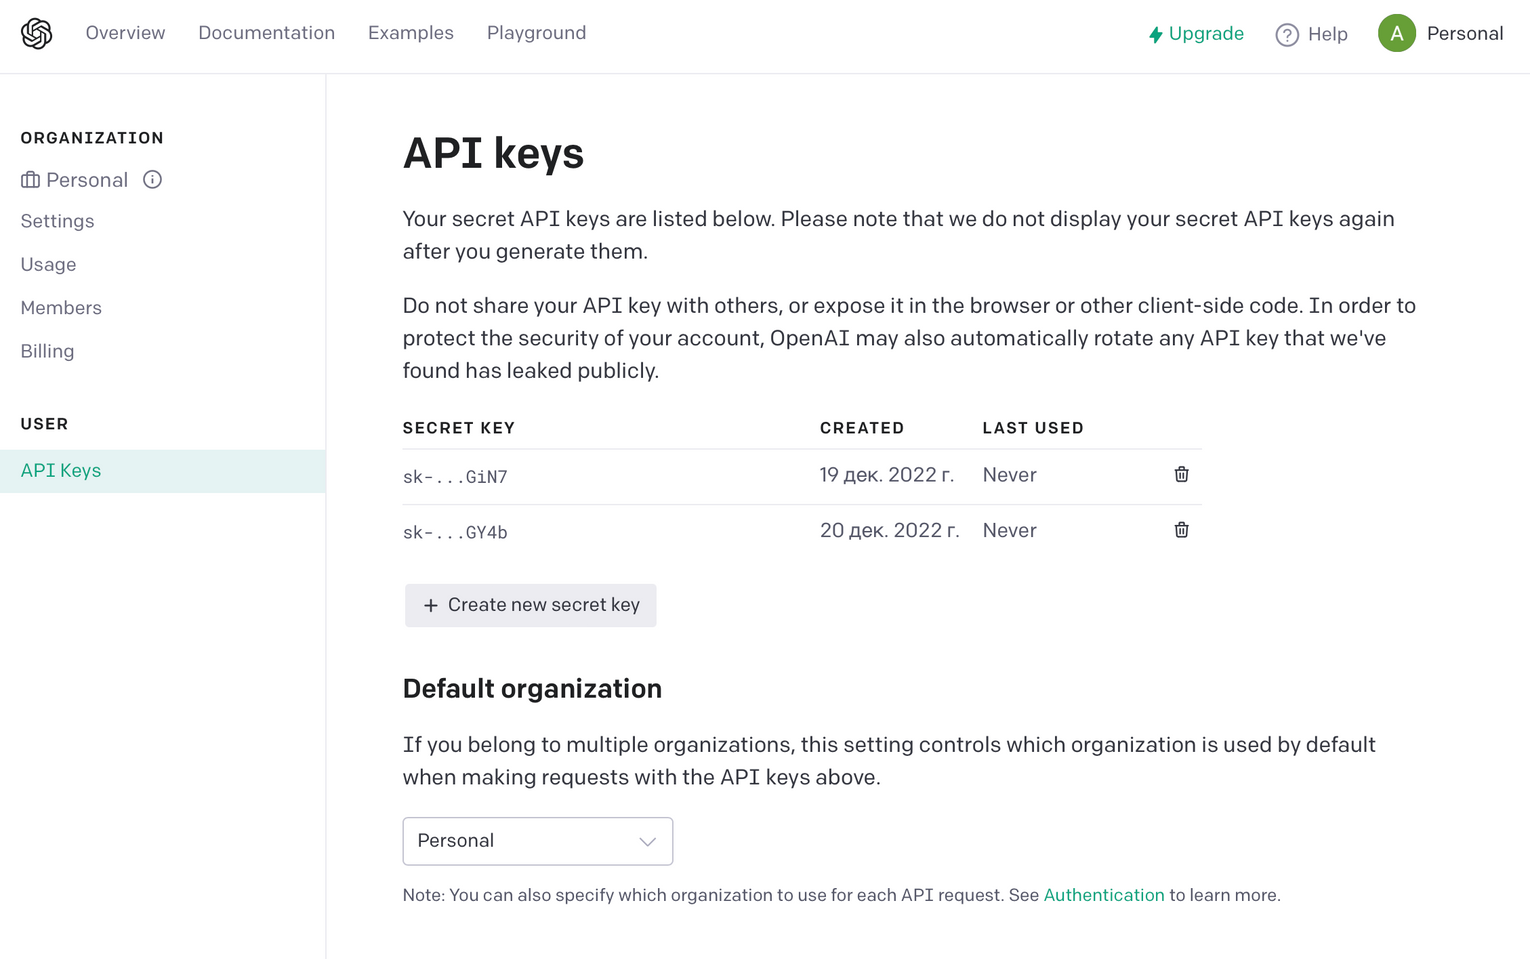Follow the Authentication link
The image size is (1530, 959).
point(1103,895)
